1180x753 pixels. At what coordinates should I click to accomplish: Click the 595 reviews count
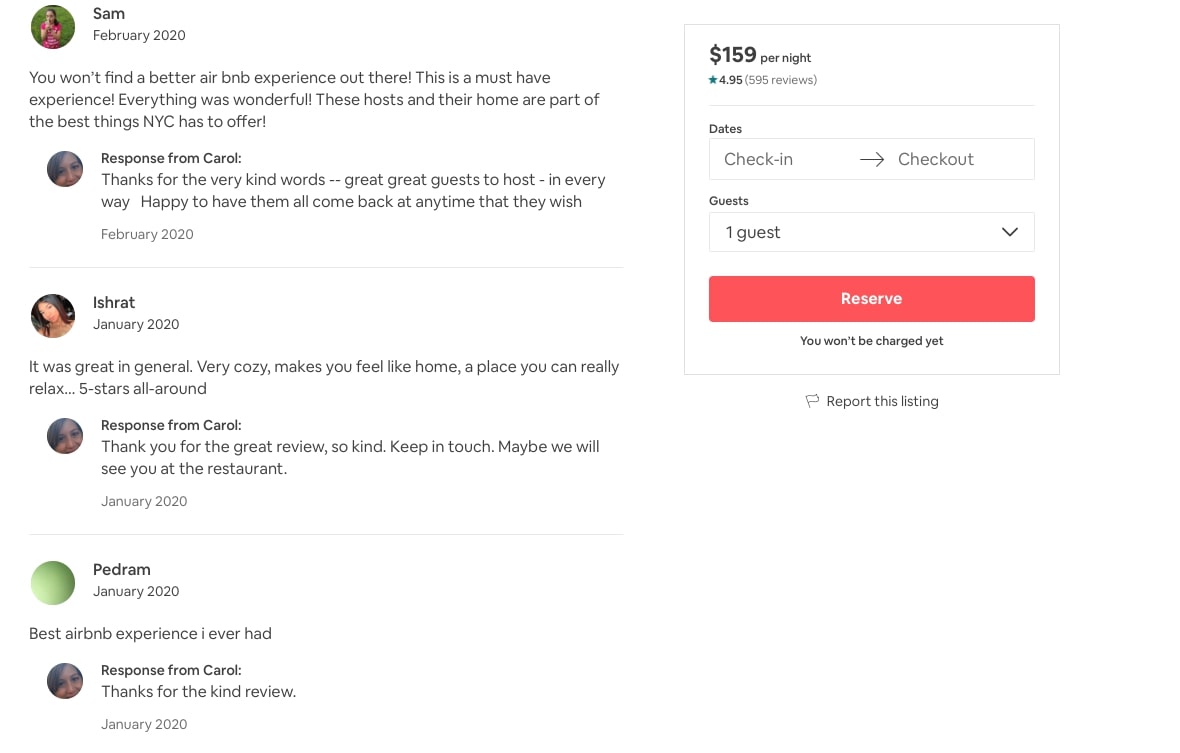(x=781, y=80)
